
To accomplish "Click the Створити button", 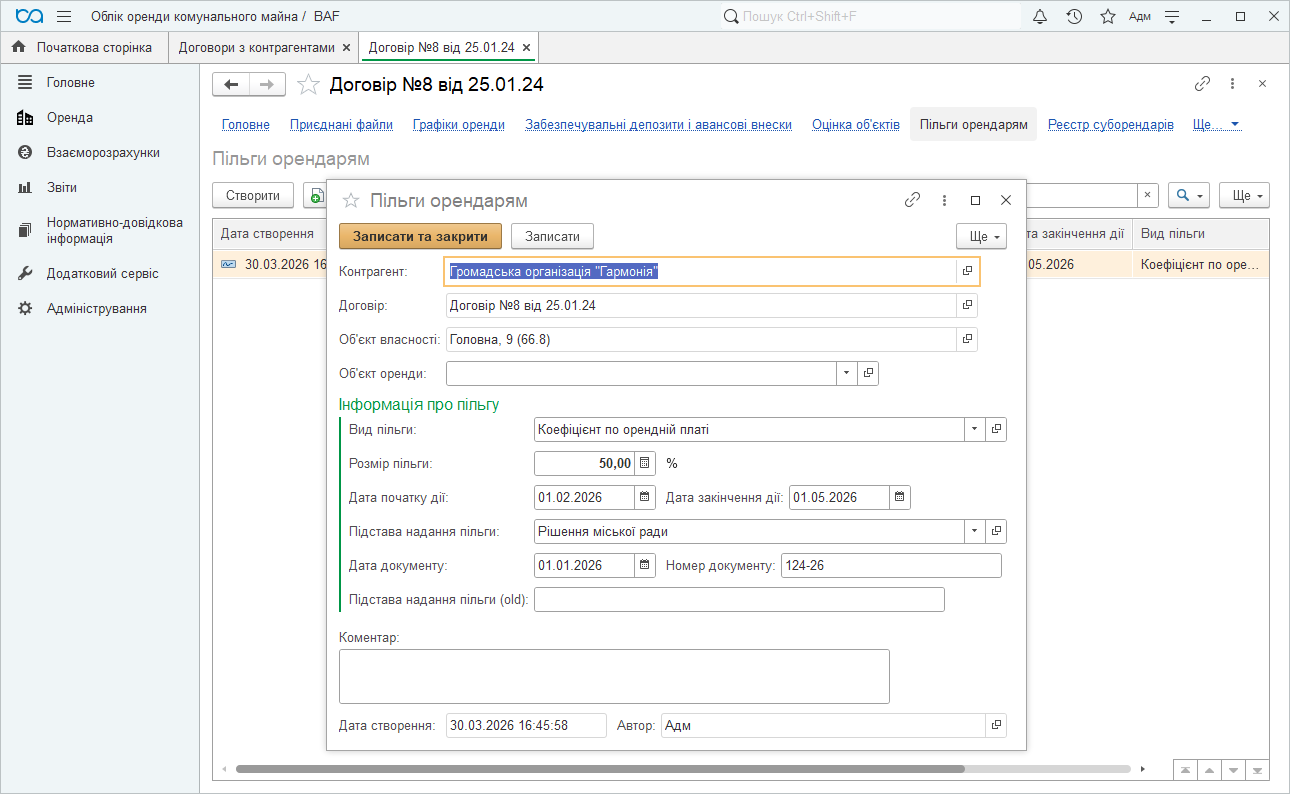I will tap(253, 196).
